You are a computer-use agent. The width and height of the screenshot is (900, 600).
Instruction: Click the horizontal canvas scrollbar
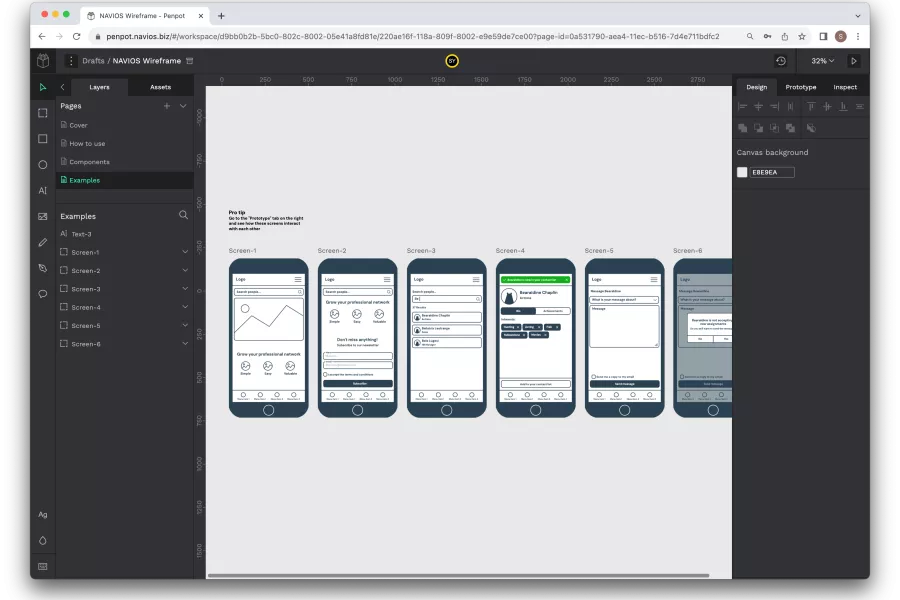tap(458, 575)
